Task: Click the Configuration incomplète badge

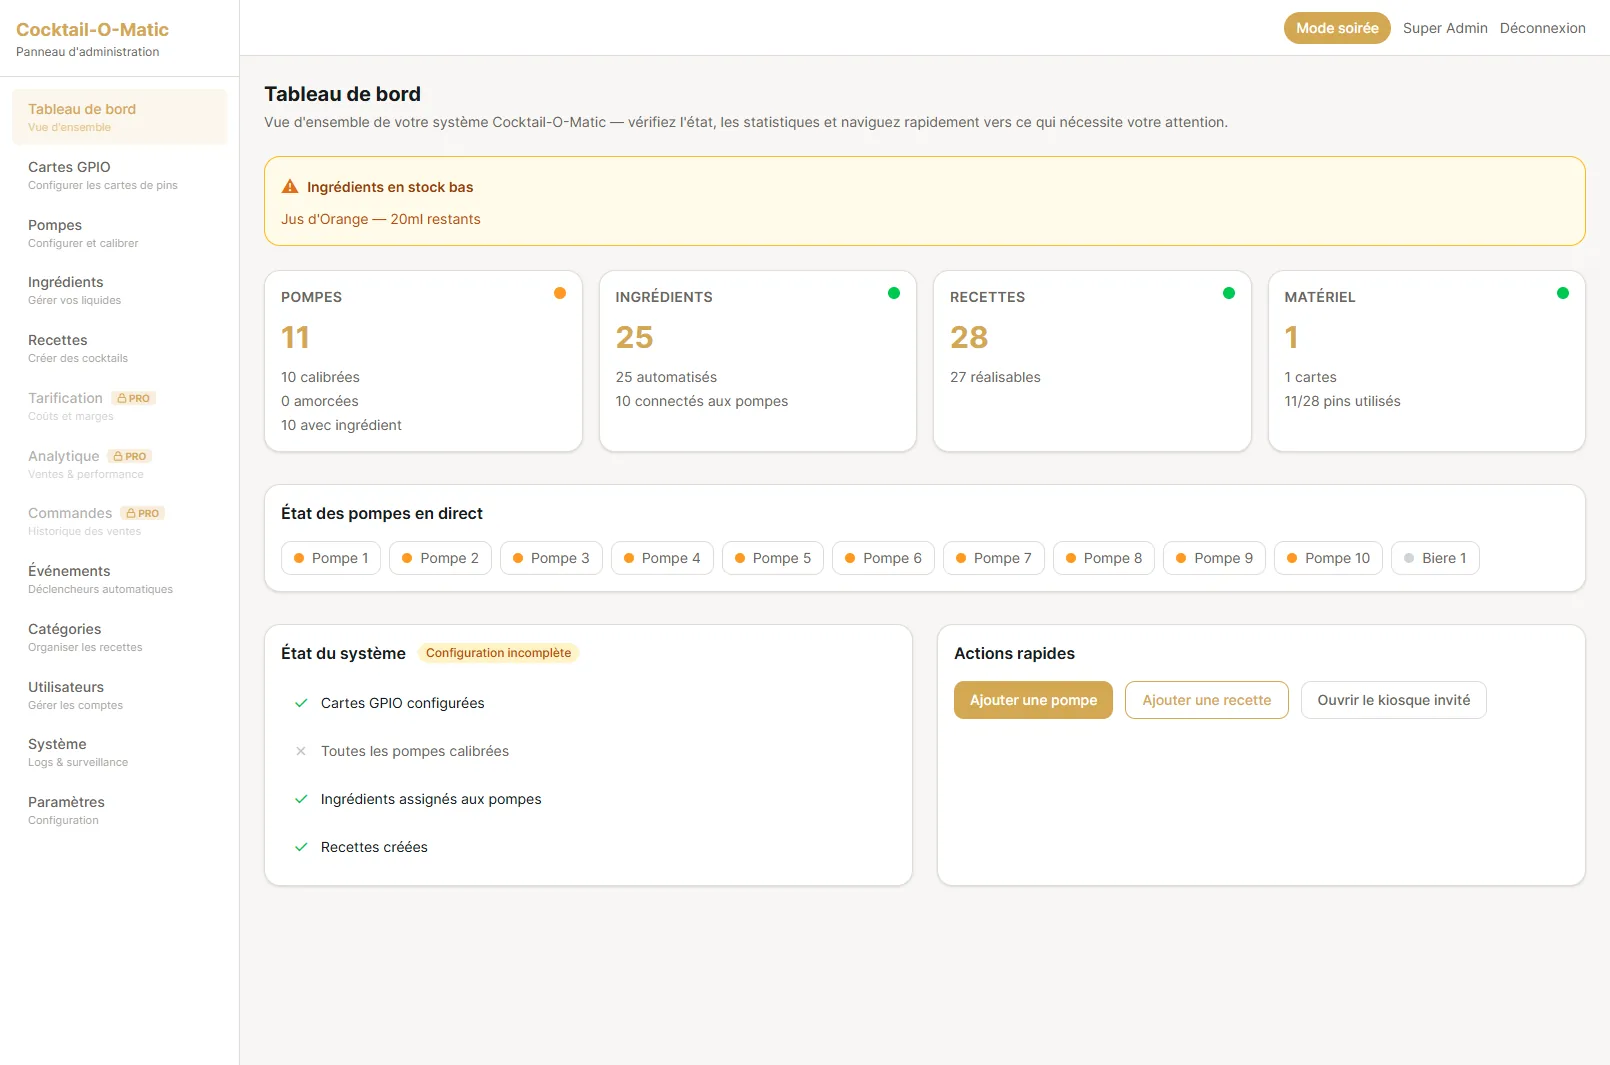Action: [x=498, y=653]
